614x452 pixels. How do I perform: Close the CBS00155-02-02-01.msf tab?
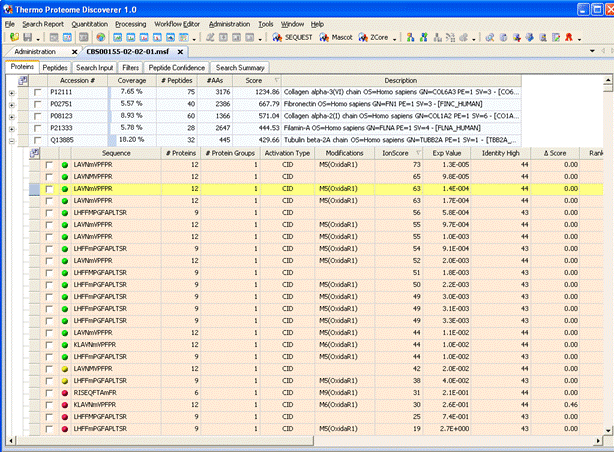coord(180,52)
